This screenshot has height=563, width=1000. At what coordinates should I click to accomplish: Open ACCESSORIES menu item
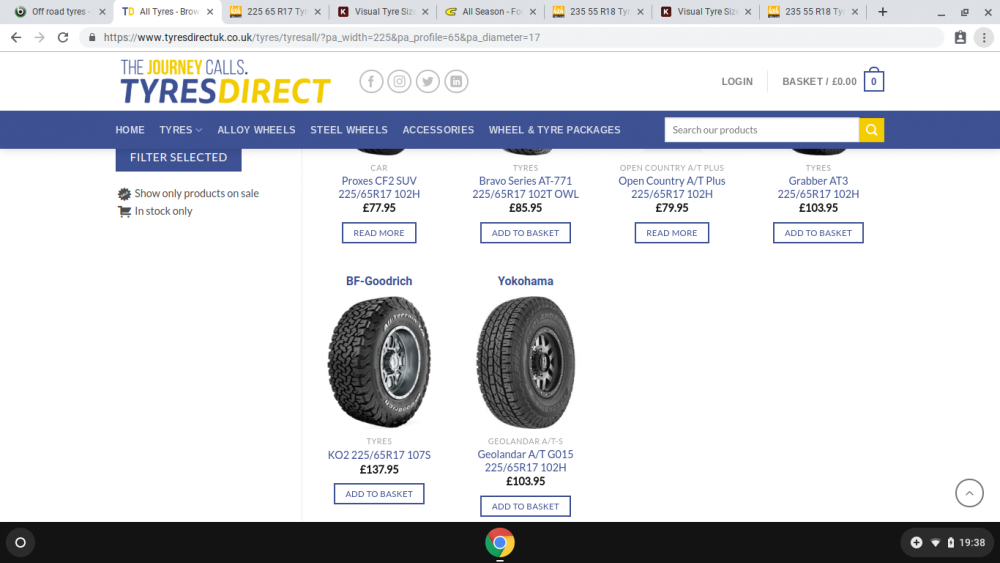438,130
